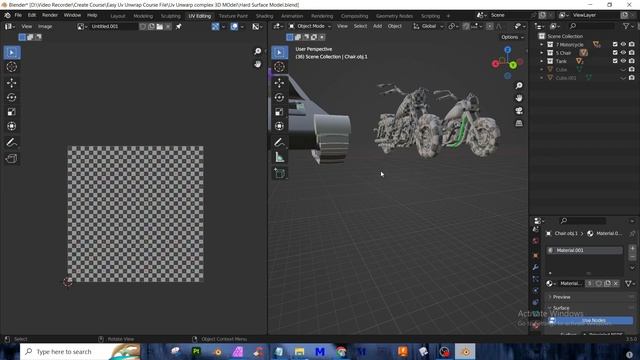Open the File menu
Viewport: 640px width, 360px height.
tap(18, 16)
